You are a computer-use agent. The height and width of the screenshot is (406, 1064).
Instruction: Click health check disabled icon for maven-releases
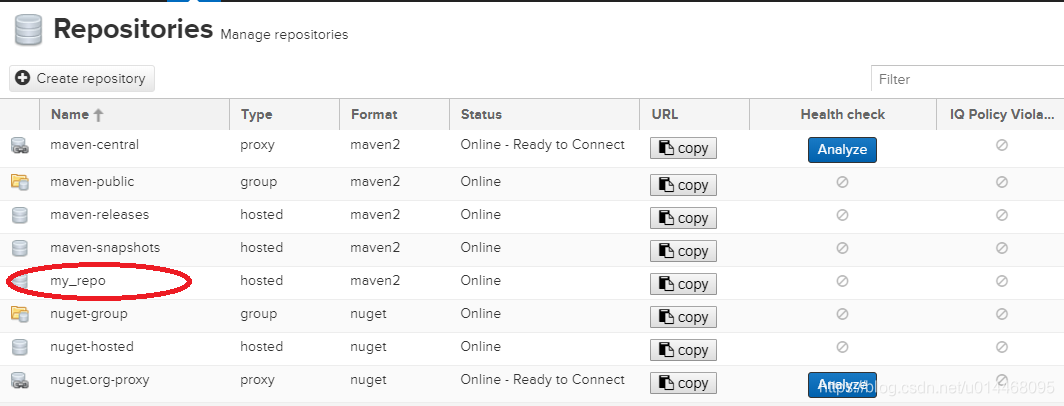842,215
